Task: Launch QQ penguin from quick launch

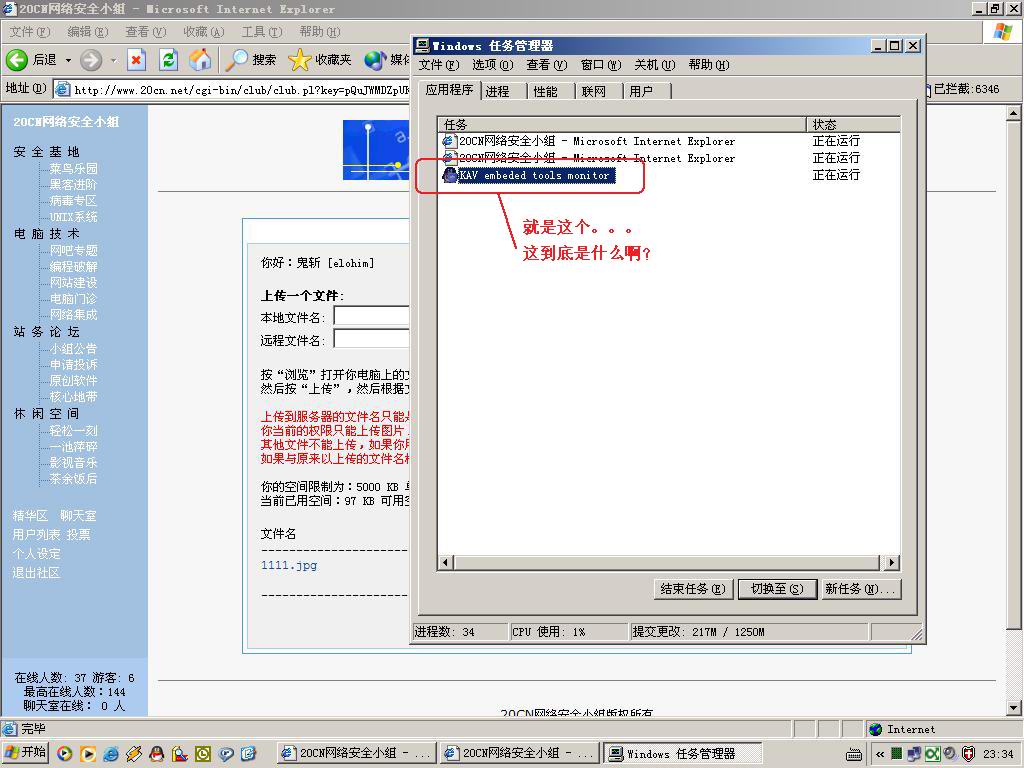Action: [157, 754]
